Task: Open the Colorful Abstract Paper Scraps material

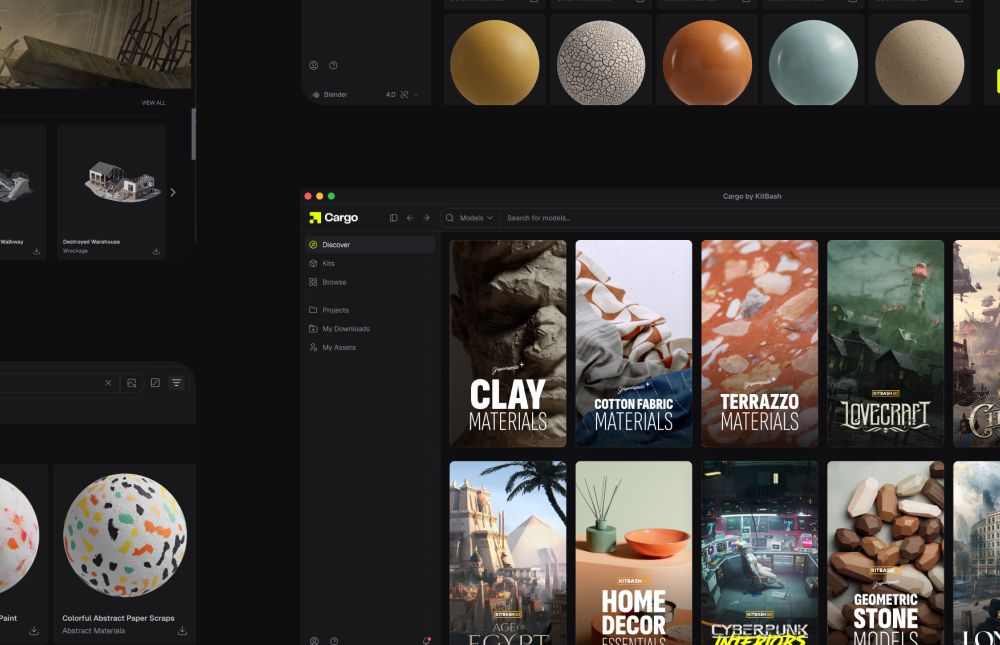Action: [x=125, y=535]
